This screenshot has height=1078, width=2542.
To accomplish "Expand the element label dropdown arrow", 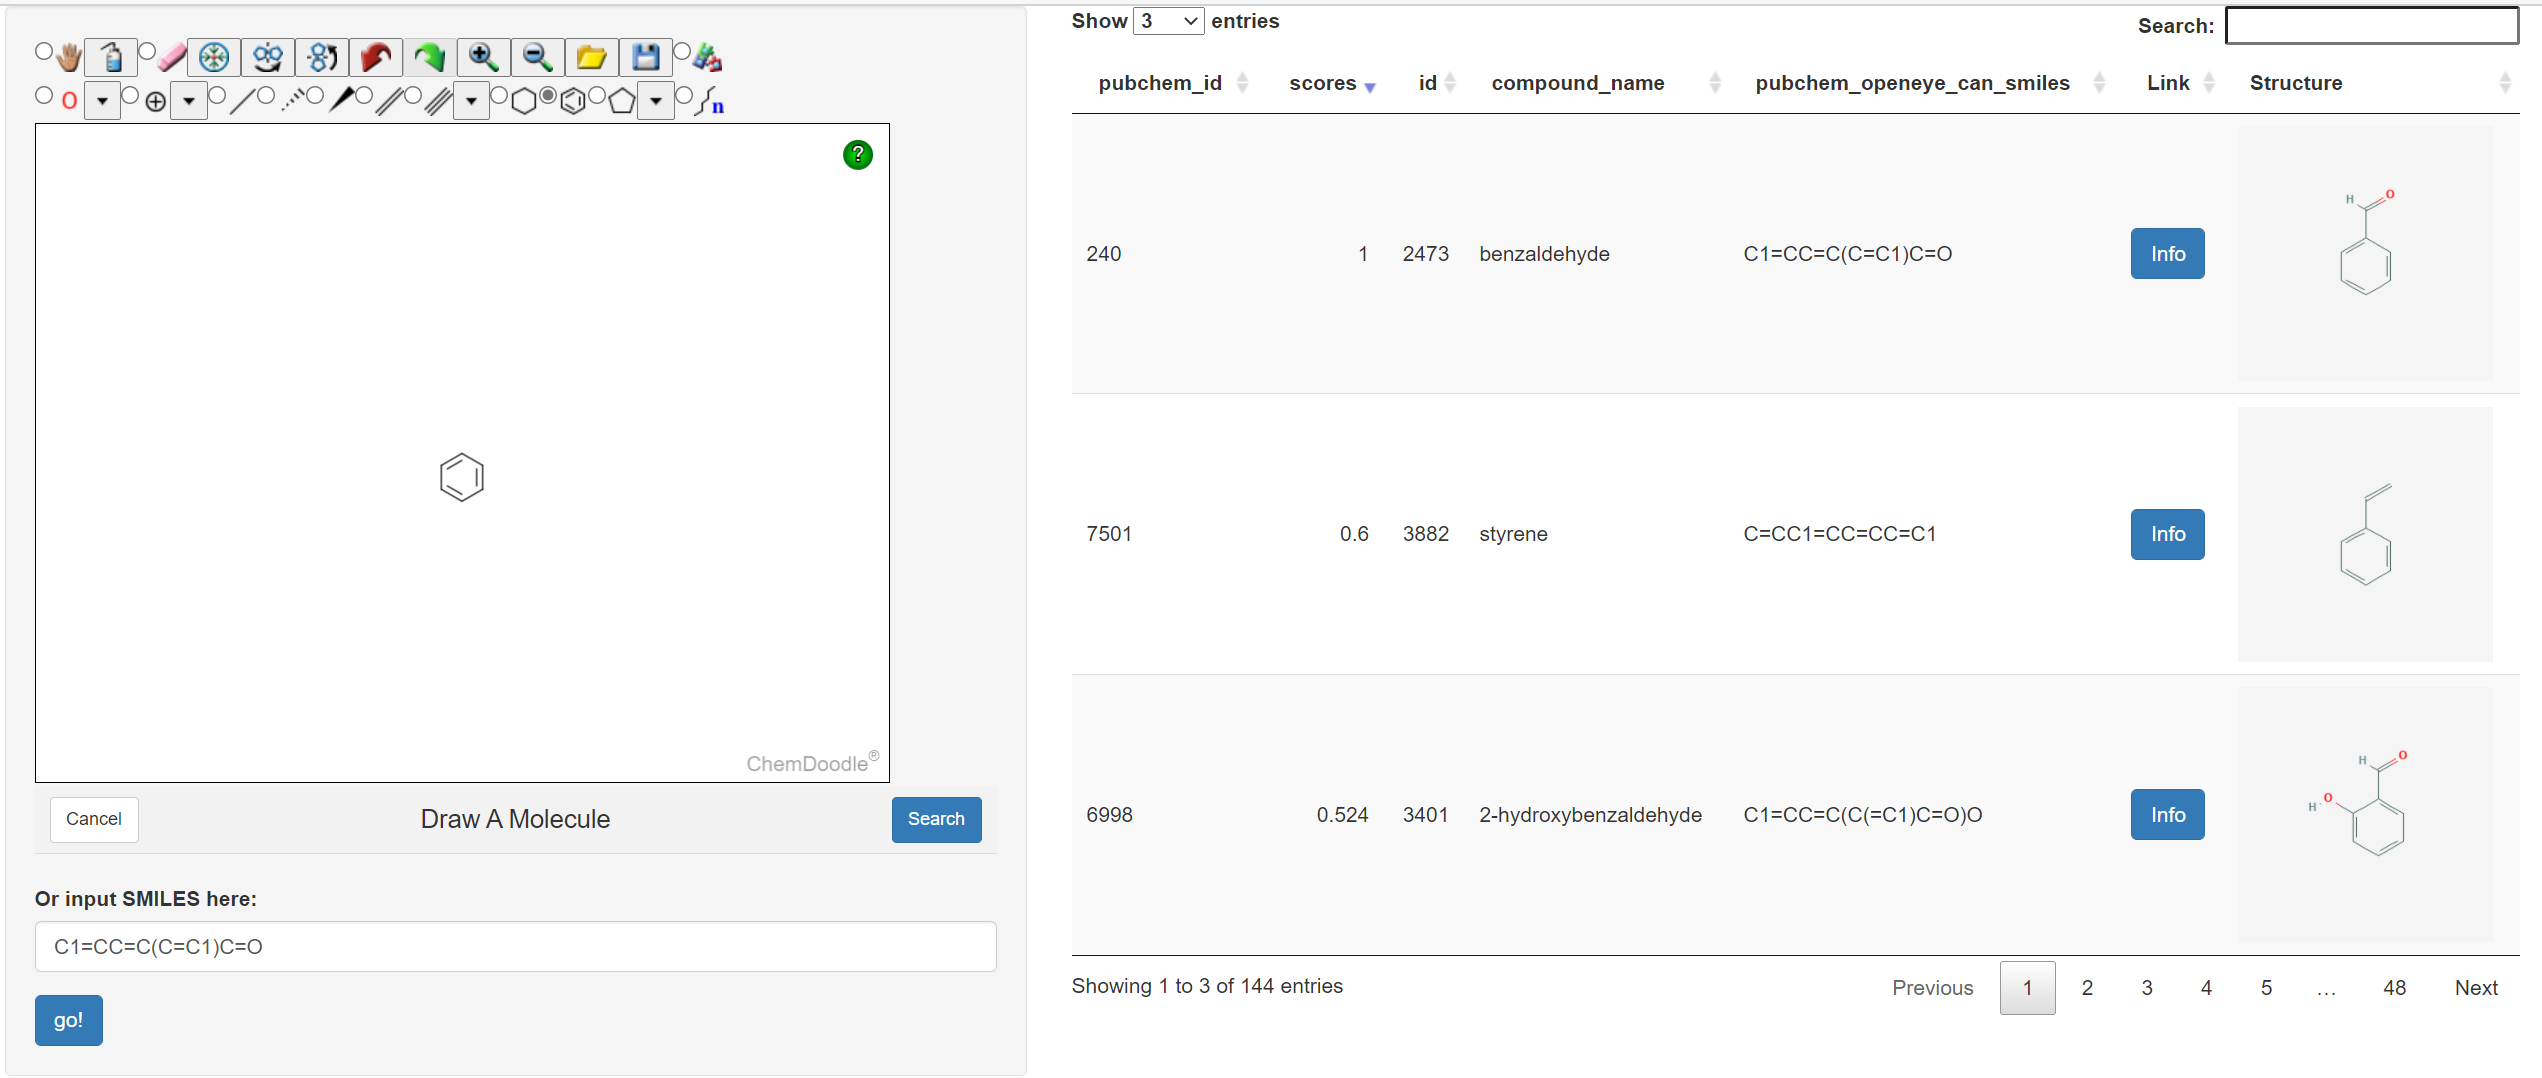I will point(102,101).
